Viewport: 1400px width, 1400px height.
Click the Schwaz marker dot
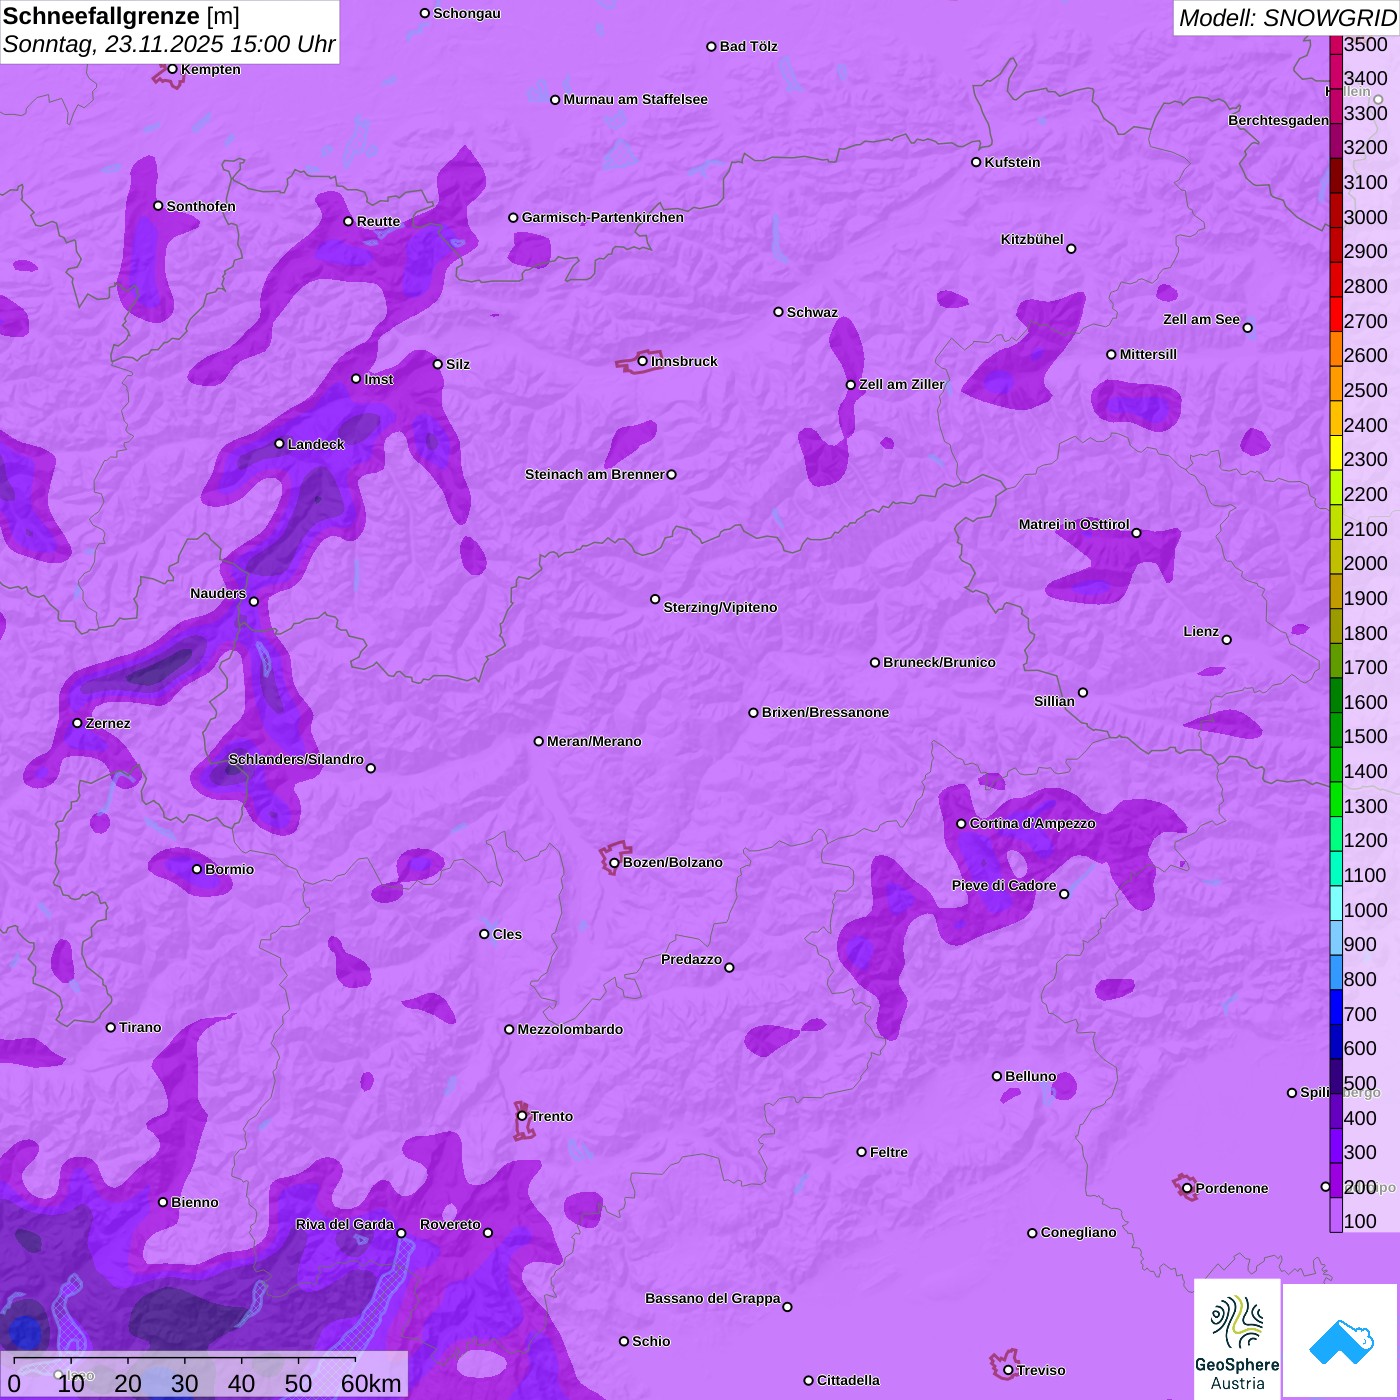[x=779, y=312]
